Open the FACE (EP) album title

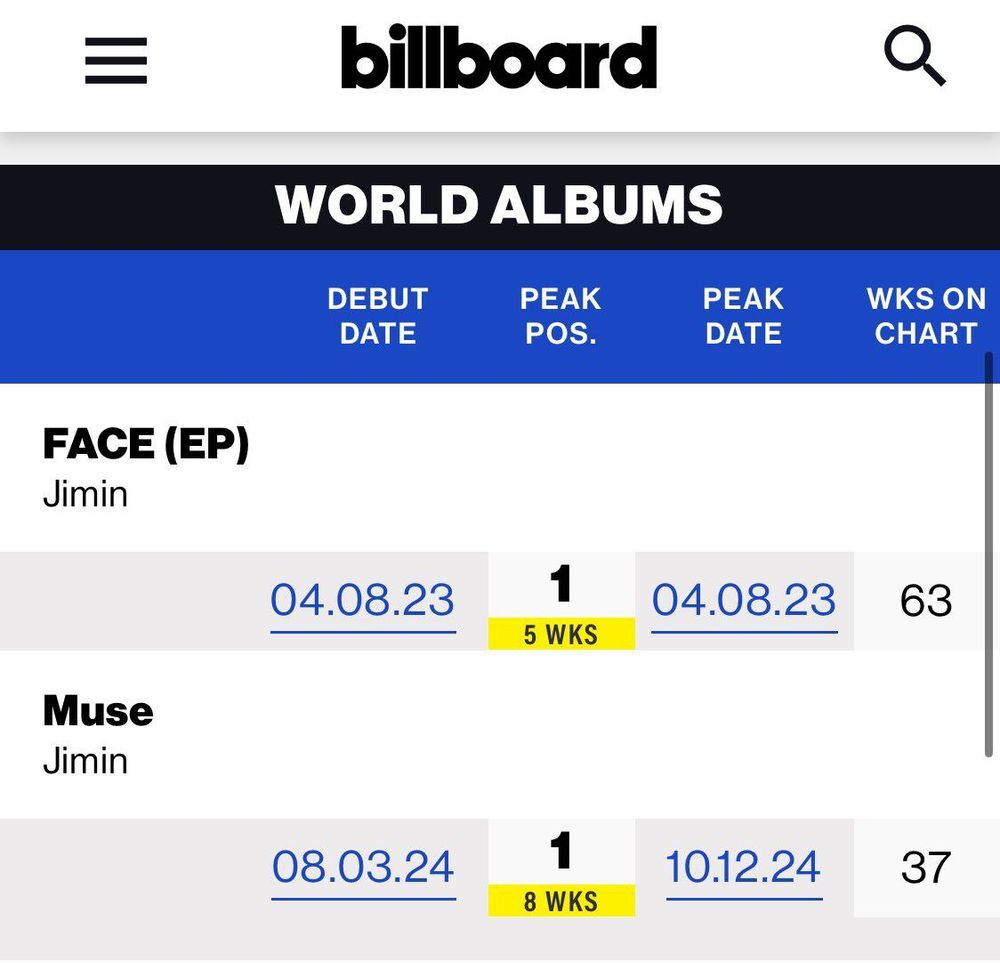146,445
